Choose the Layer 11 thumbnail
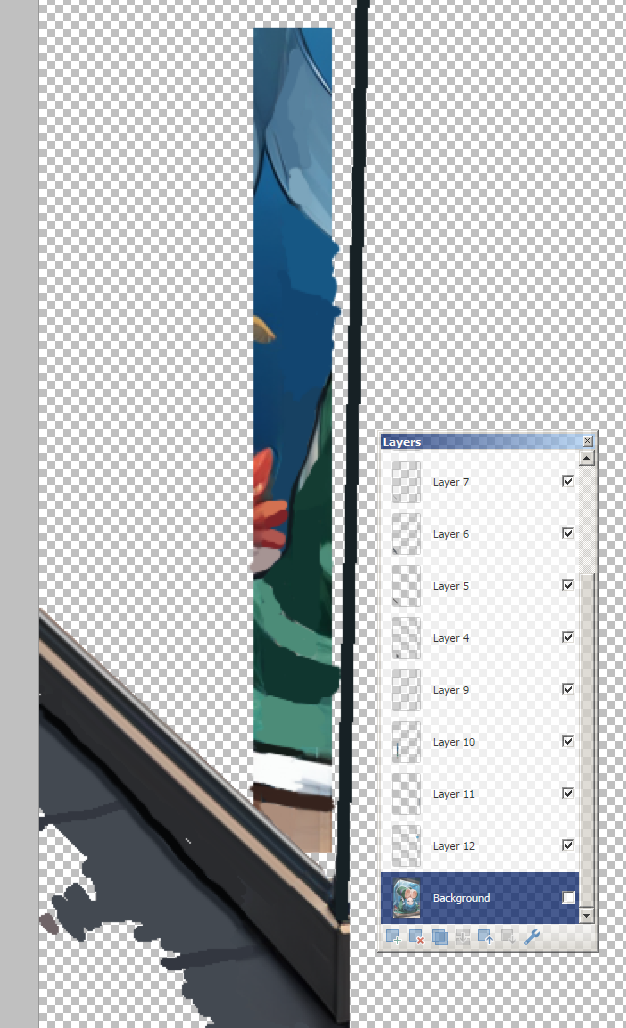Screen dimensions: 626x1028 (x=406, y=794)
